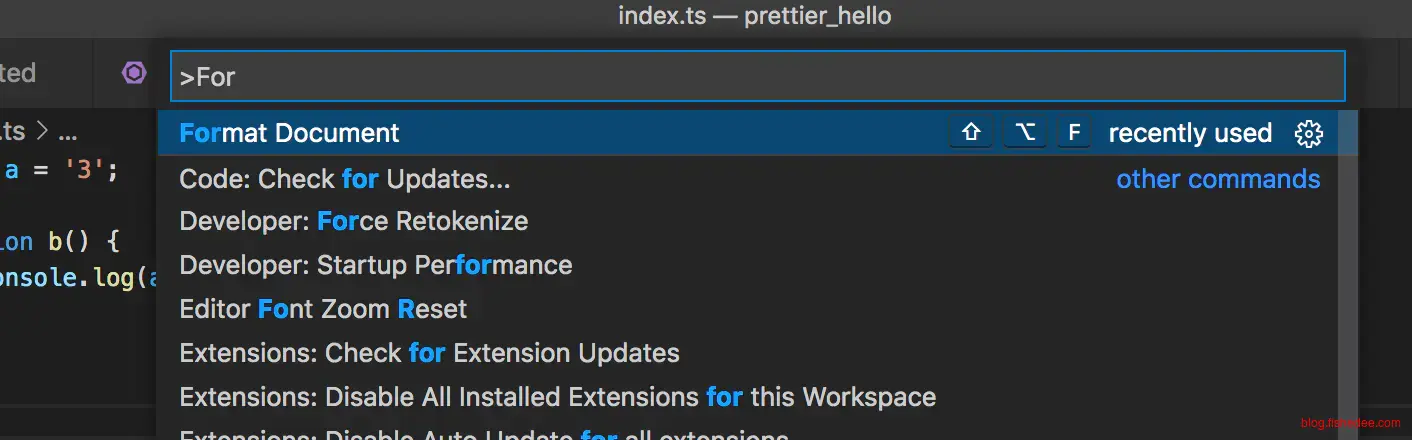Click the code line assigning '3' to a
Screen dimensions: 1412x440
pyautogui.click(x=62, y=170)
